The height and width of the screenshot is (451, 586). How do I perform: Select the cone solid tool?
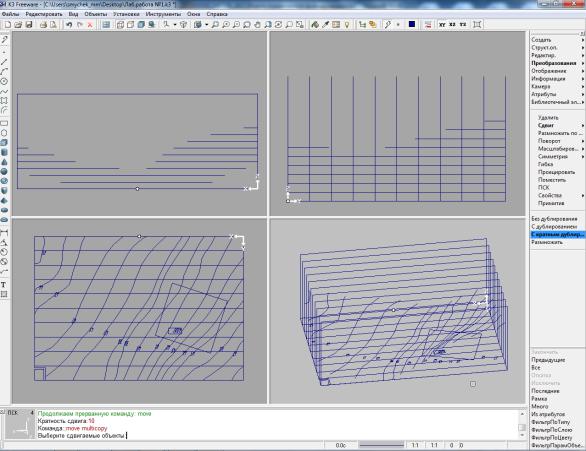click(4, 162)
